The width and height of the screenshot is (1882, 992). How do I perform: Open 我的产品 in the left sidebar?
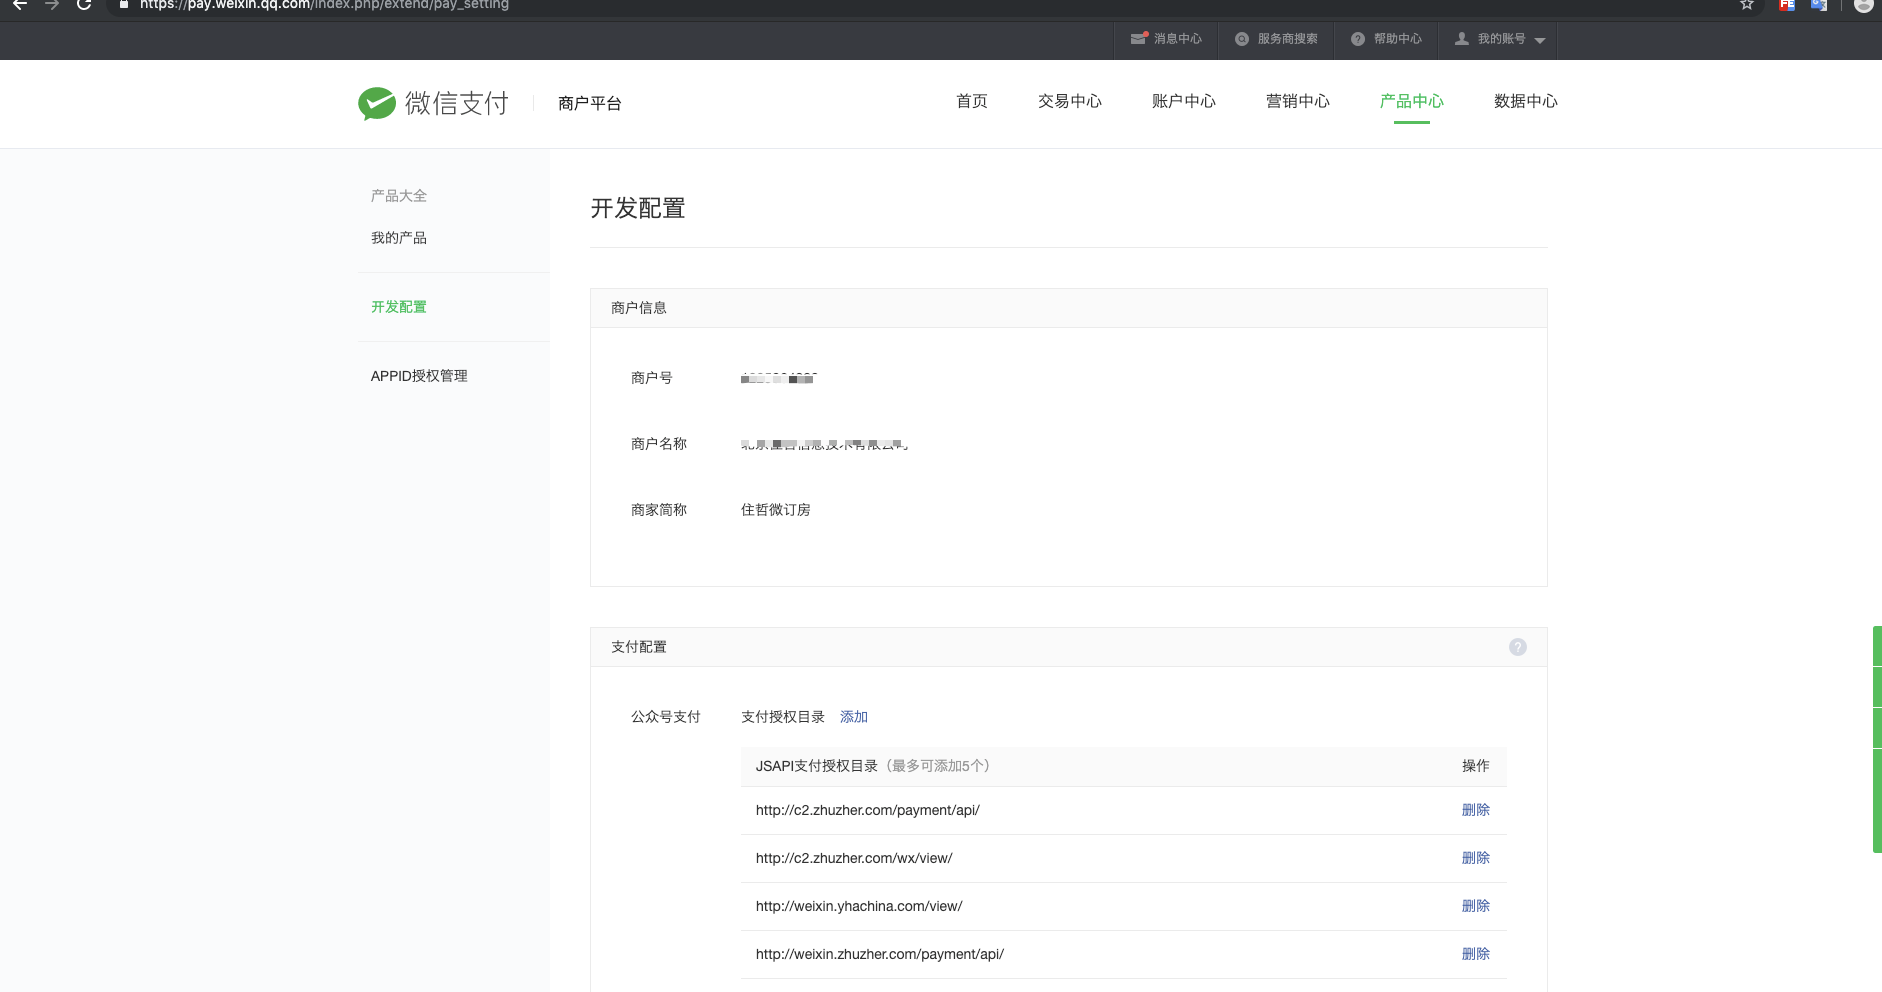point(399,238)
